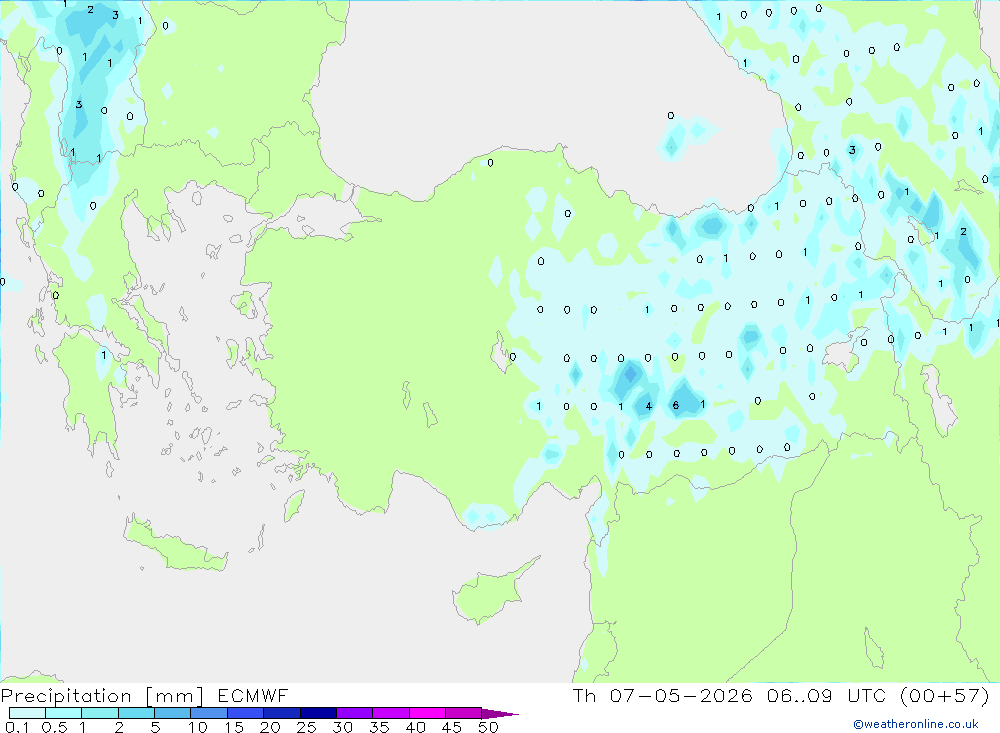Click the legend label '40'
1000x733 pixels.
point(415,727)
